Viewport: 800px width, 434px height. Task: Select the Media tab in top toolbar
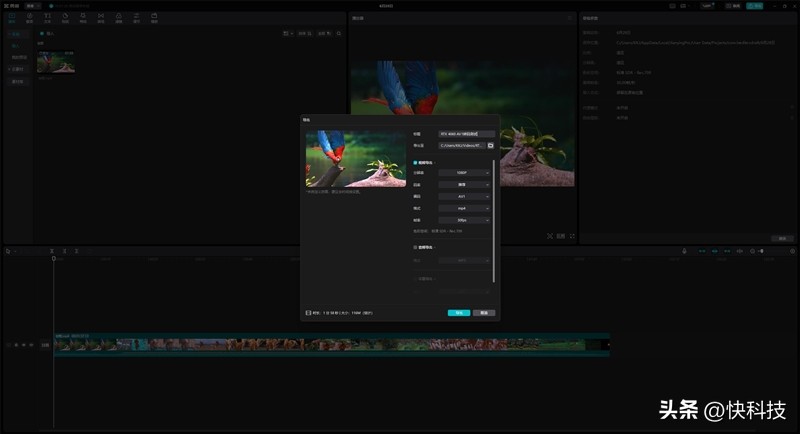pos(12,18)
